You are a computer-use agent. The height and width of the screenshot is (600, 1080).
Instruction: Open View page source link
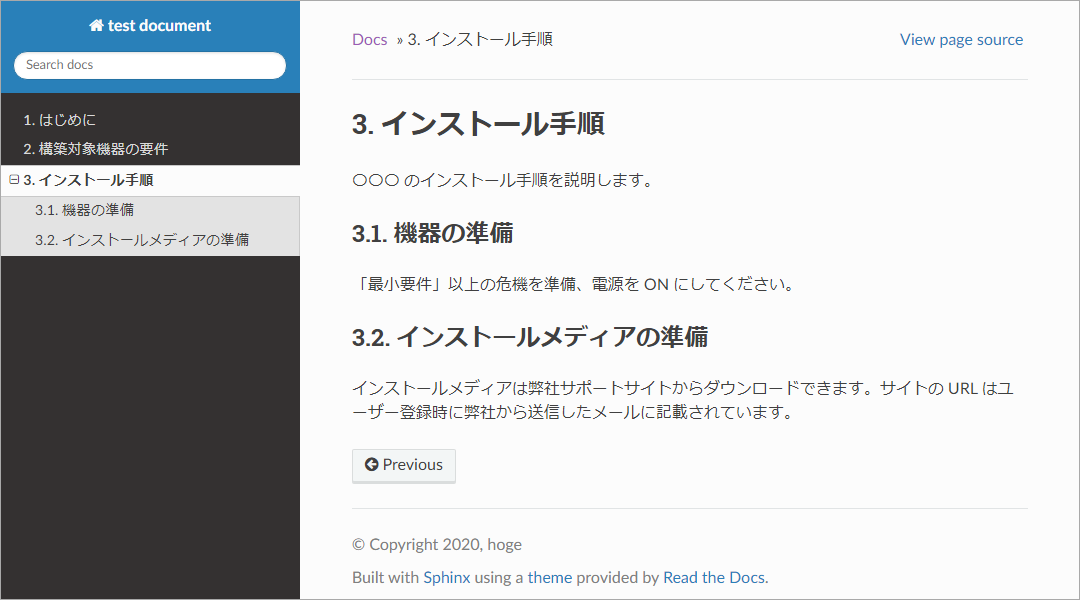962,40
